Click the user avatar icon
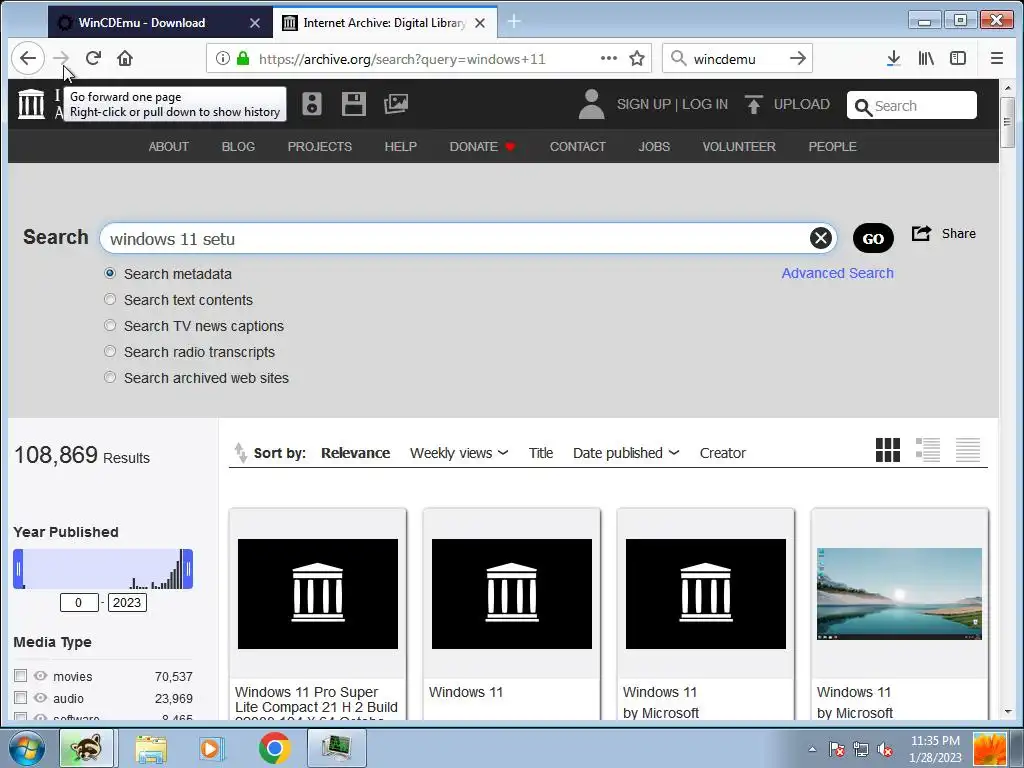Viewport: 1024px width, 768px height. point(591,104)
